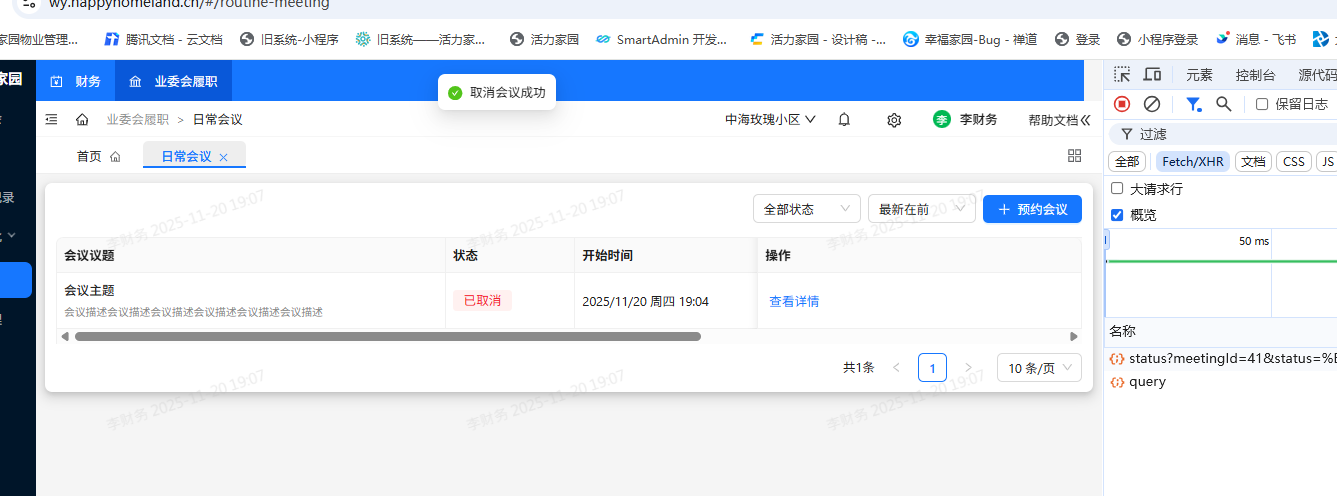
Task: Click the 帮助文档 link
Action: click(1053, 120)
